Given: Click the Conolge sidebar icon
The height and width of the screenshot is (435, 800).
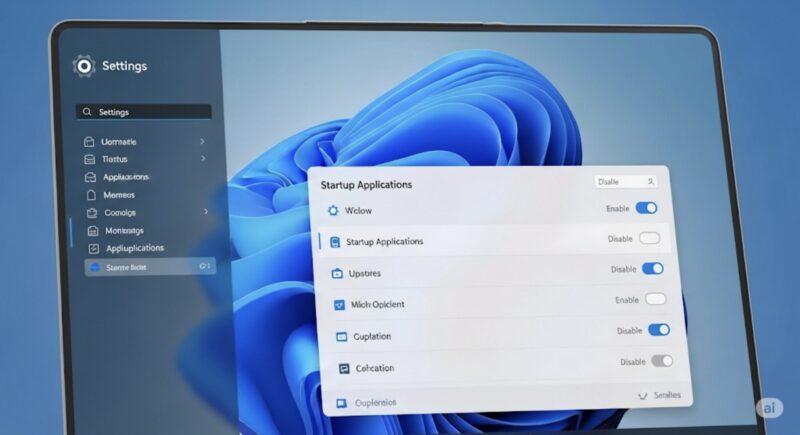Looking at the screenshot, I should pyautogui.click(x=92, y=213).
